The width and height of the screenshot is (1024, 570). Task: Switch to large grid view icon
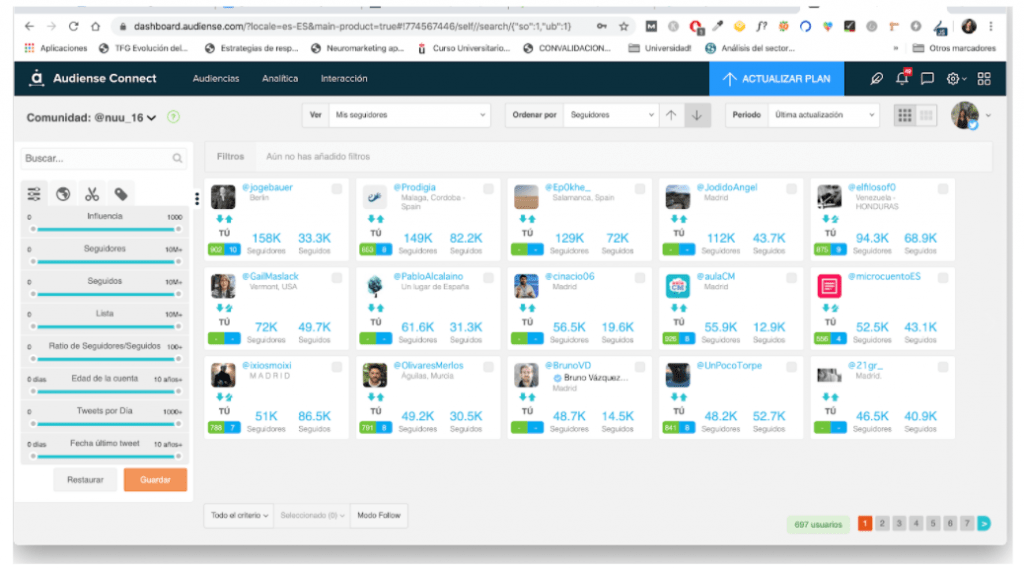926,116
